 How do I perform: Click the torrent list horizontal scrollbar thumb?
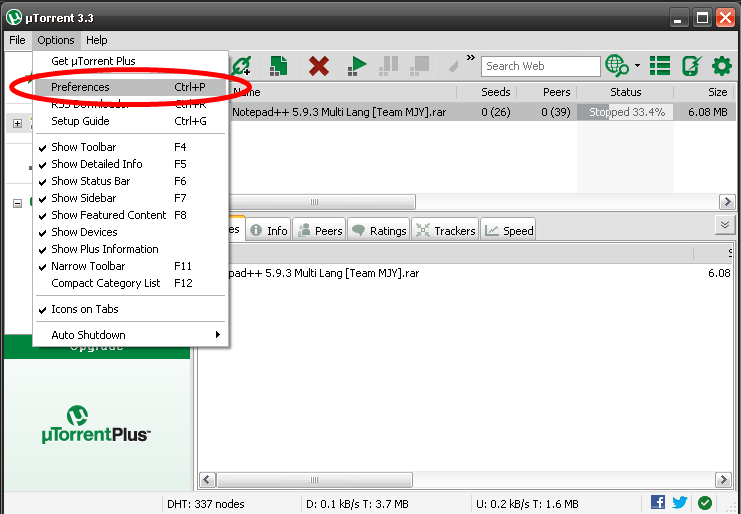321,202
